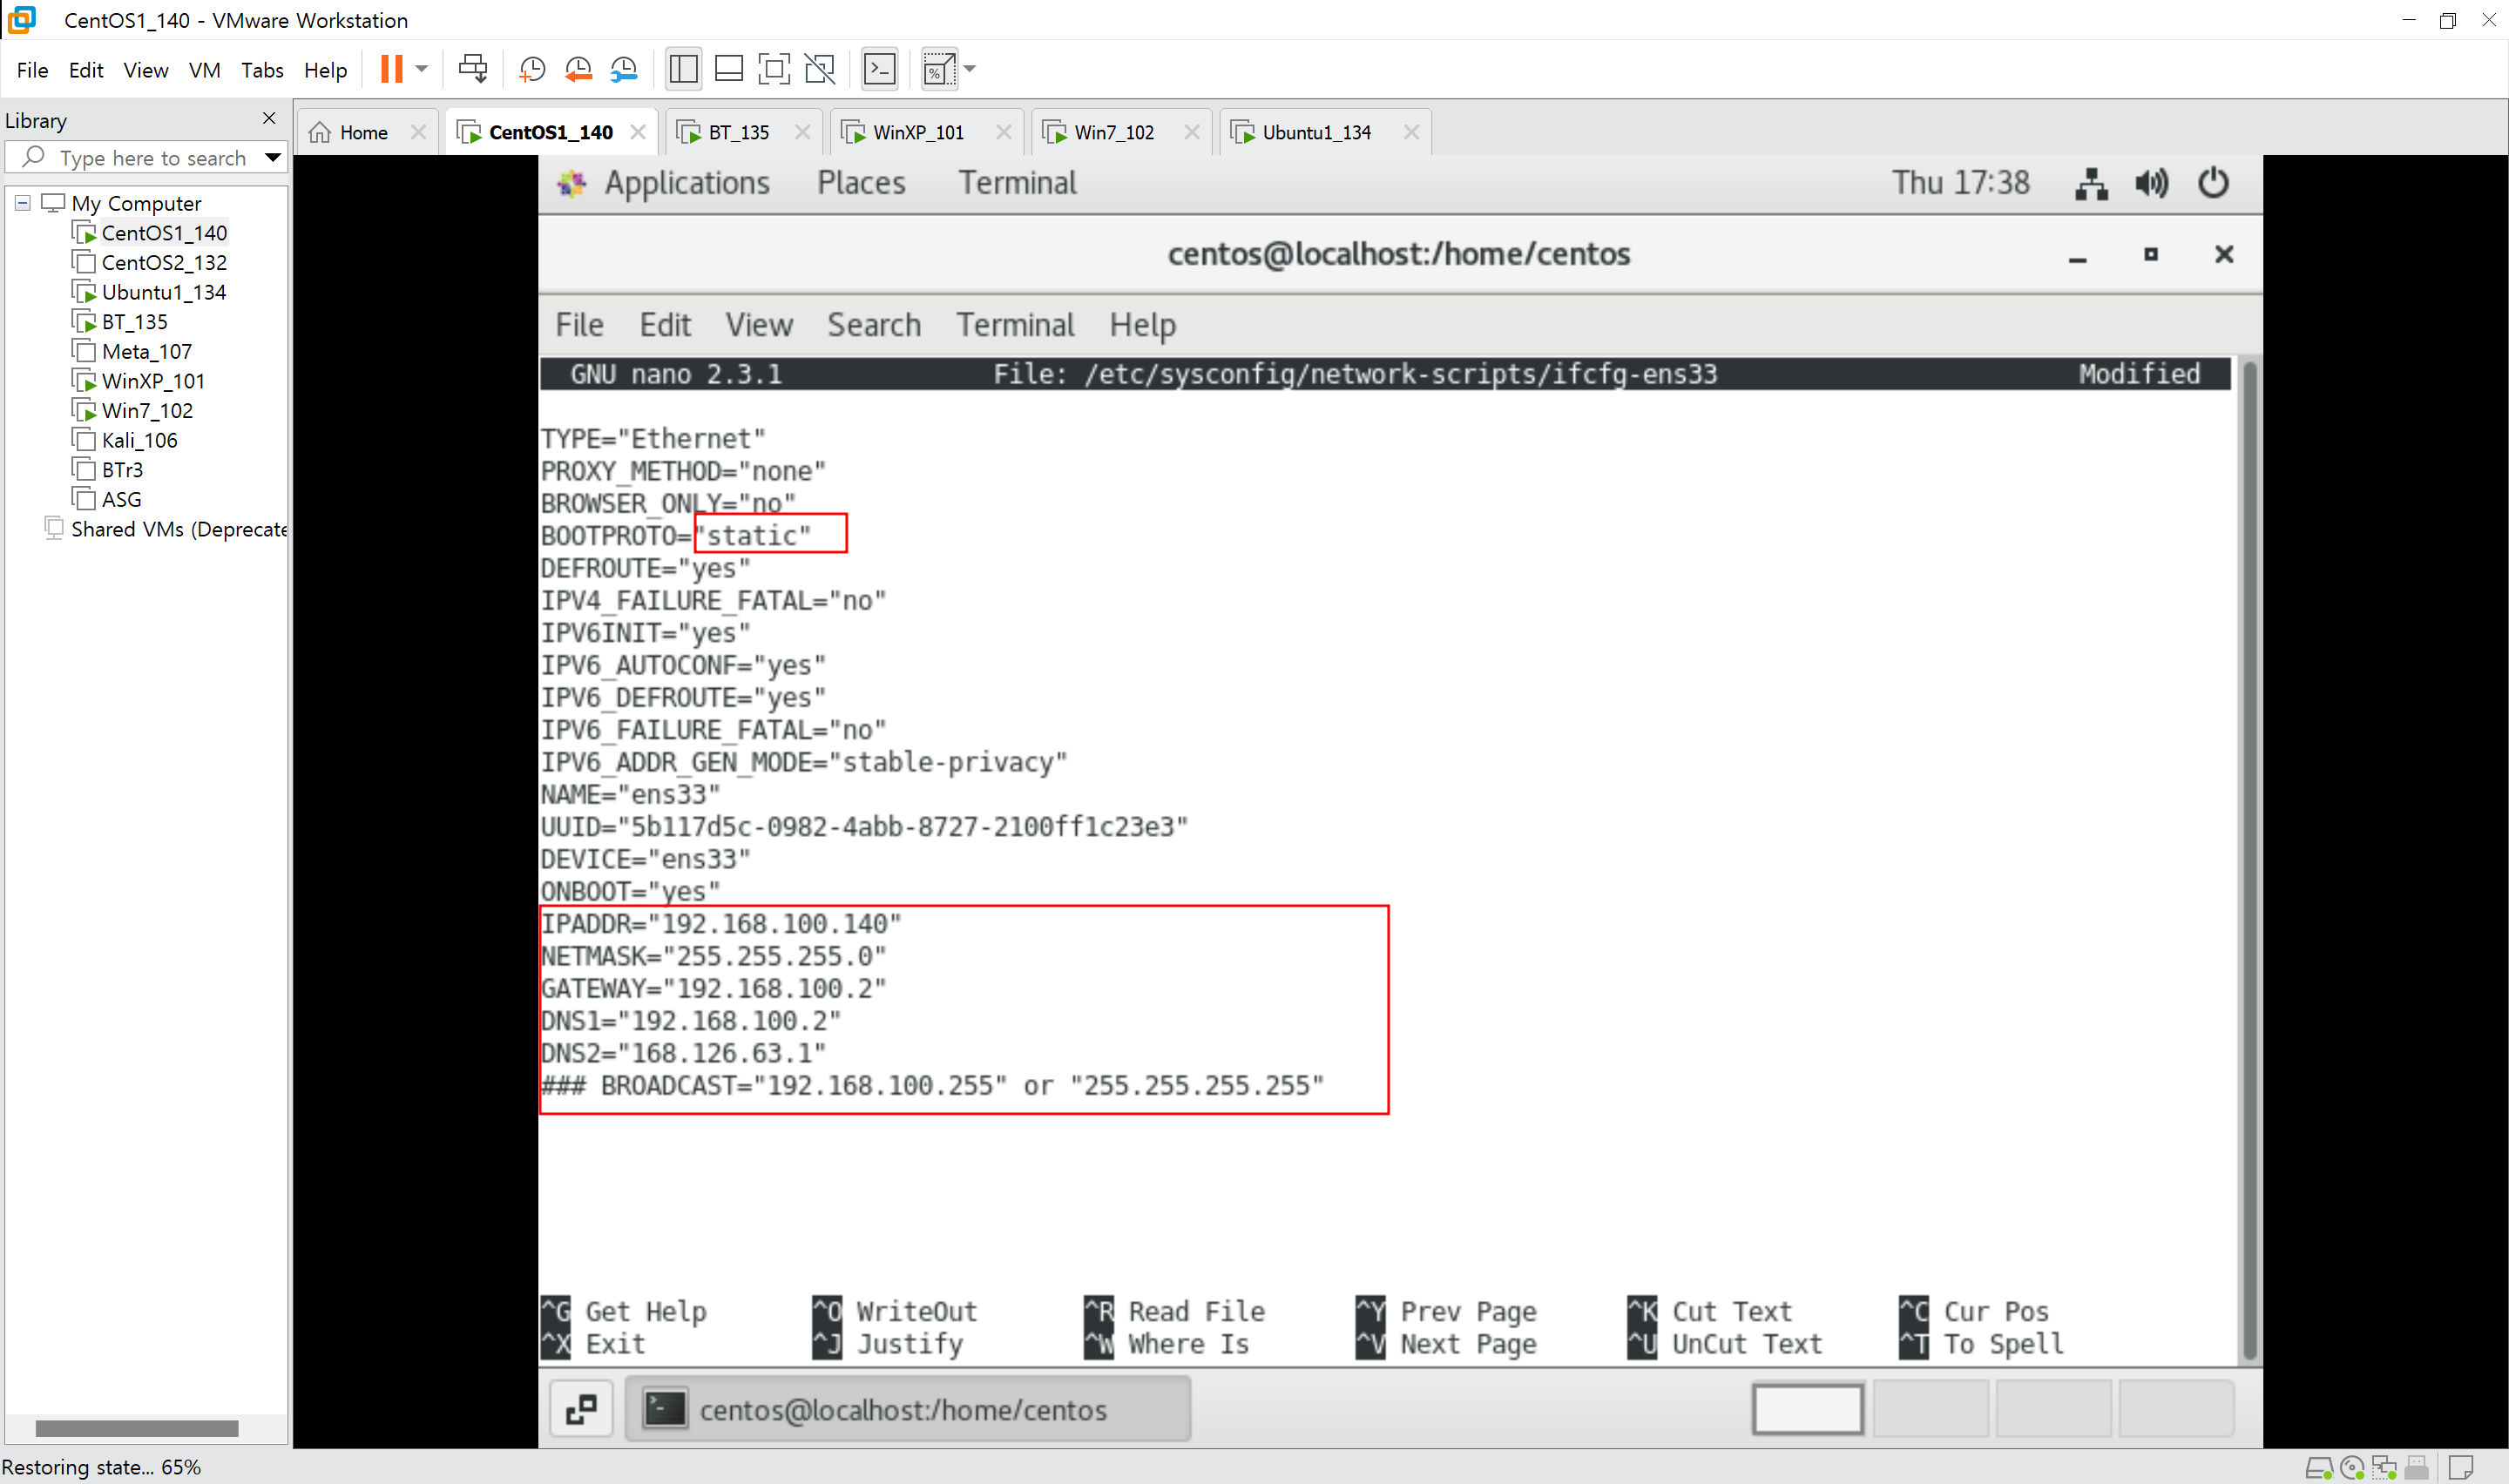The image size is (2509, 1484).
Task: Click the show desktop icon in taskbar
Action: (x=581, y=1409)
